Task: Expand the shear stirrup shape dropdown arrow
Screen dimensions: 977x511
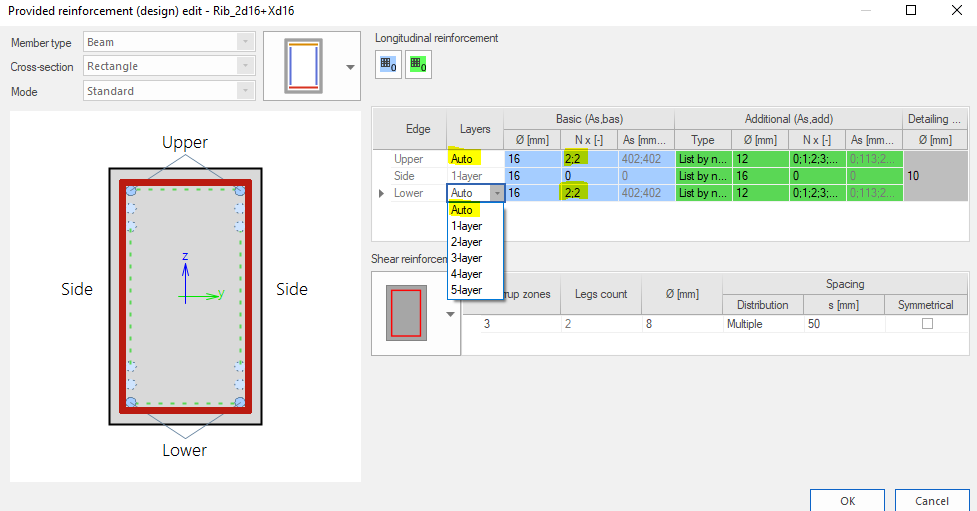Action: (x=450, y=313)
